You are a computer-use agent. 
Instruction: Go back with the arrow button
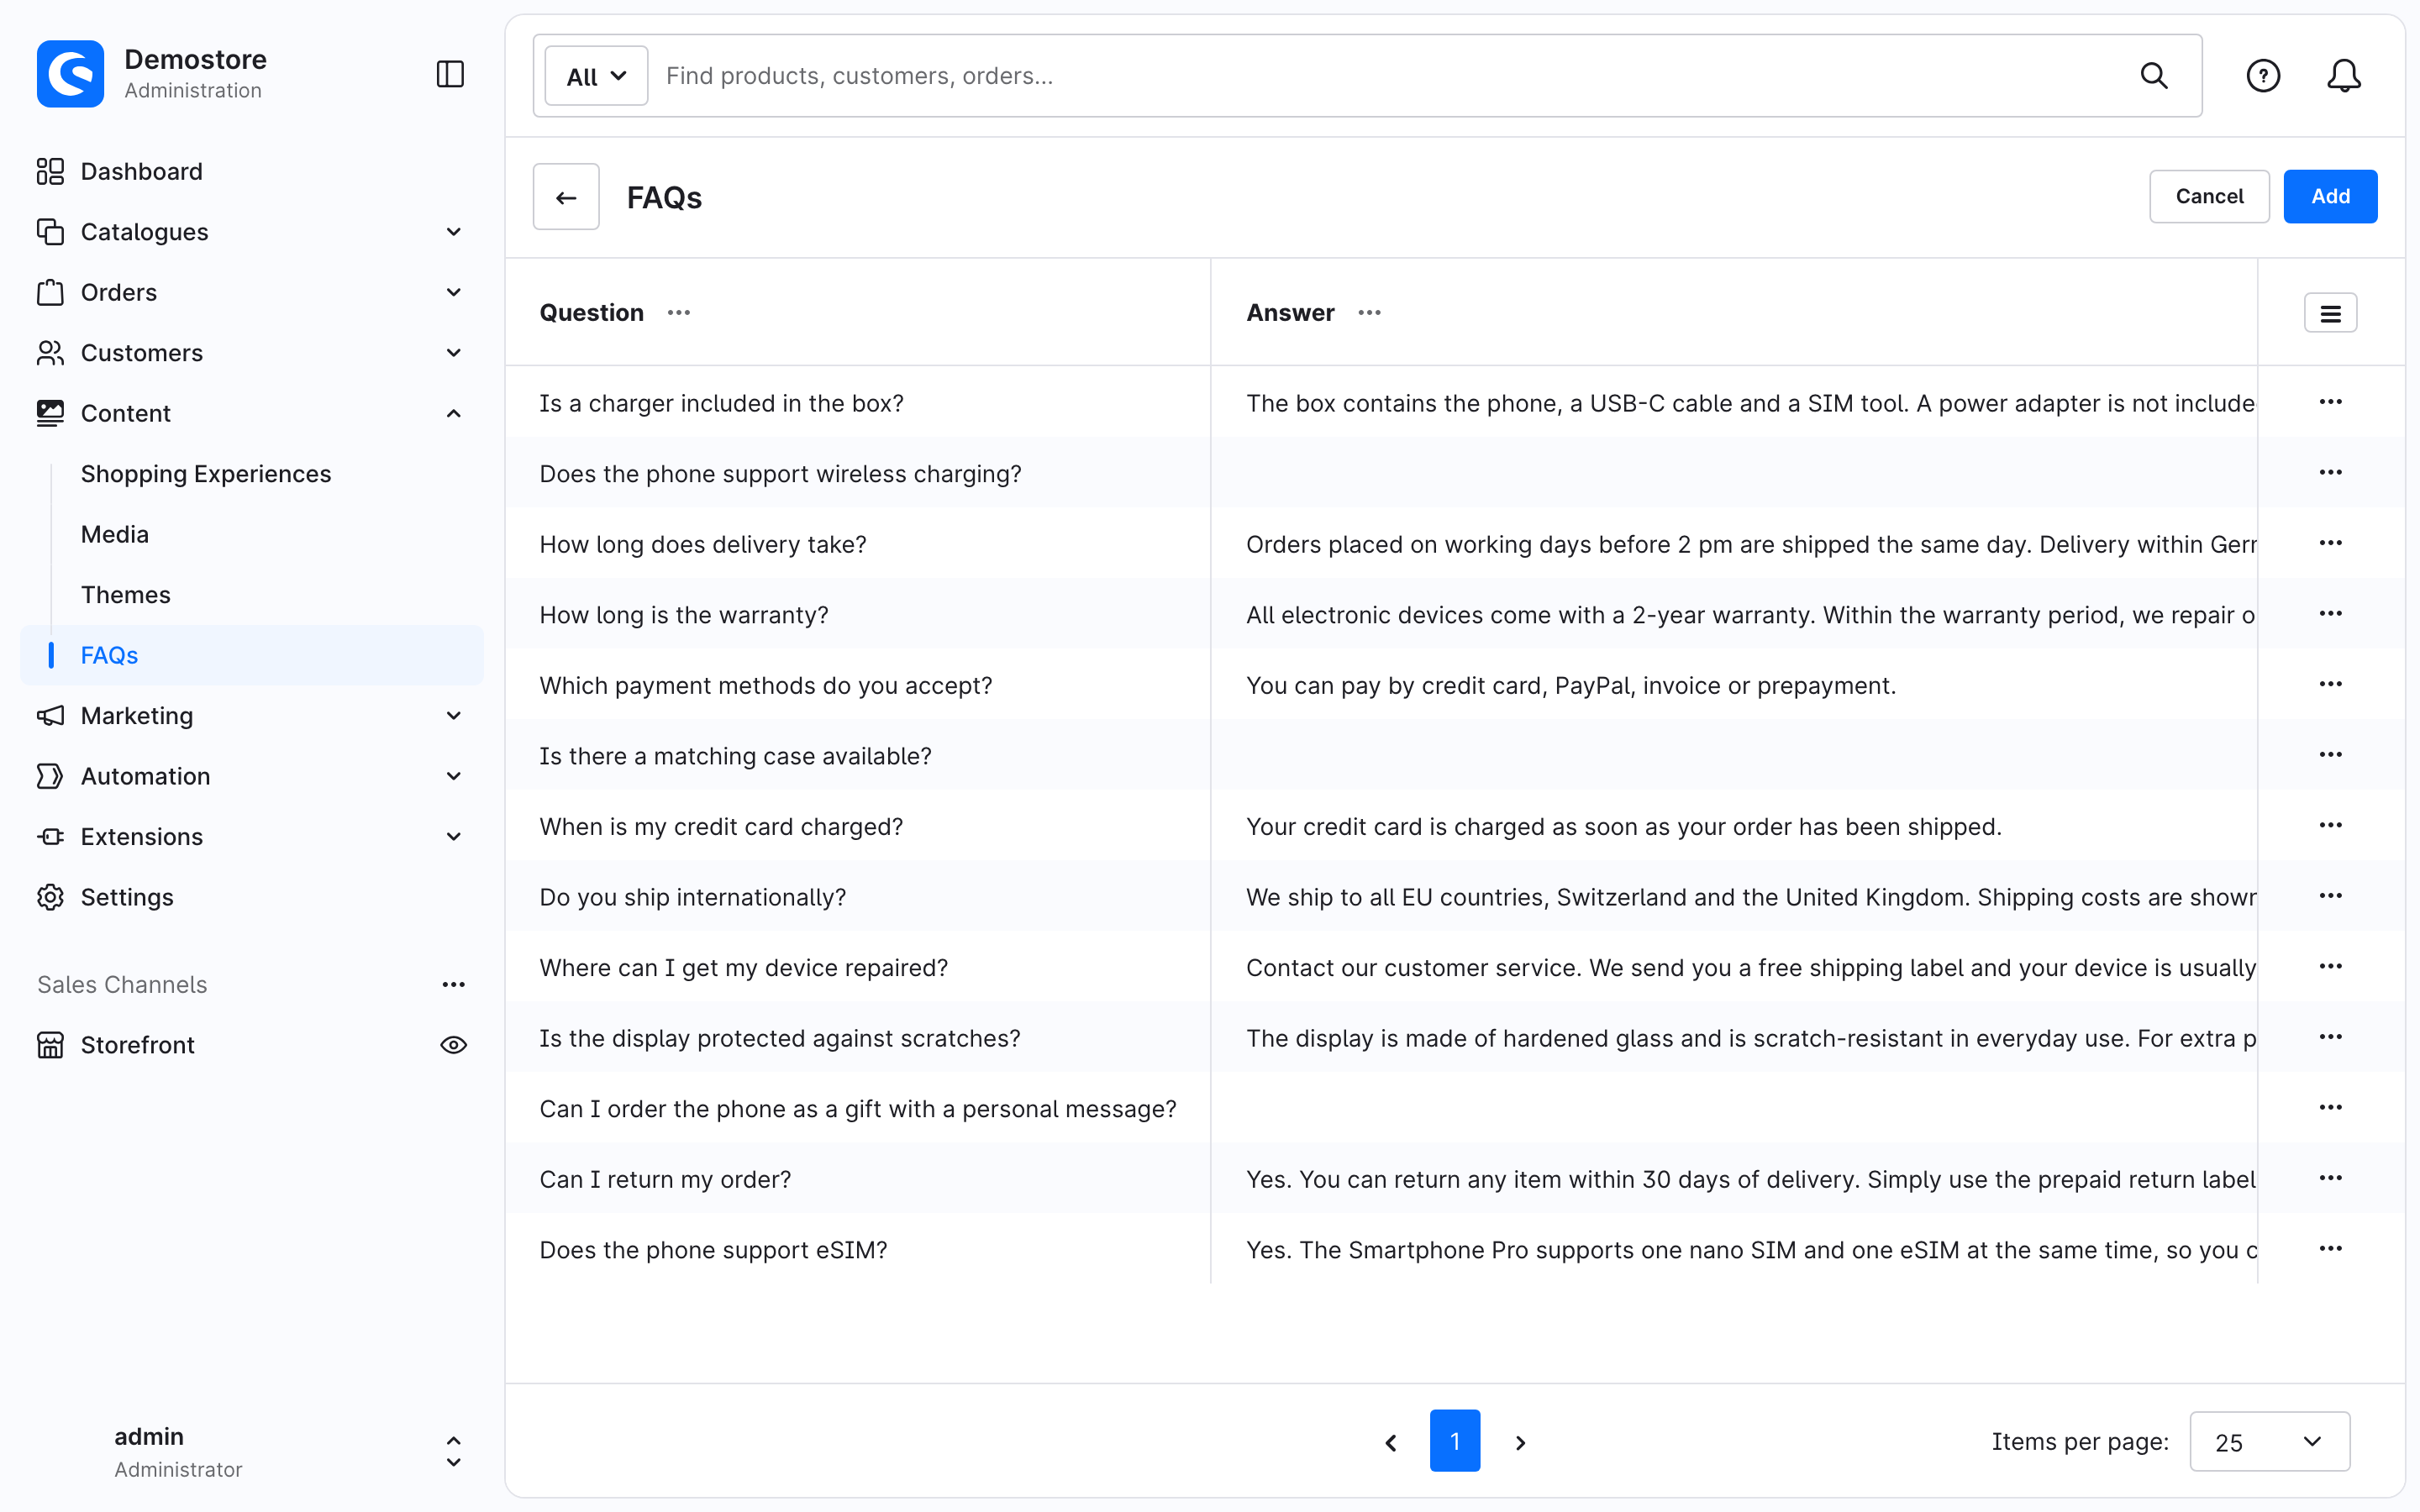point(566,197)
